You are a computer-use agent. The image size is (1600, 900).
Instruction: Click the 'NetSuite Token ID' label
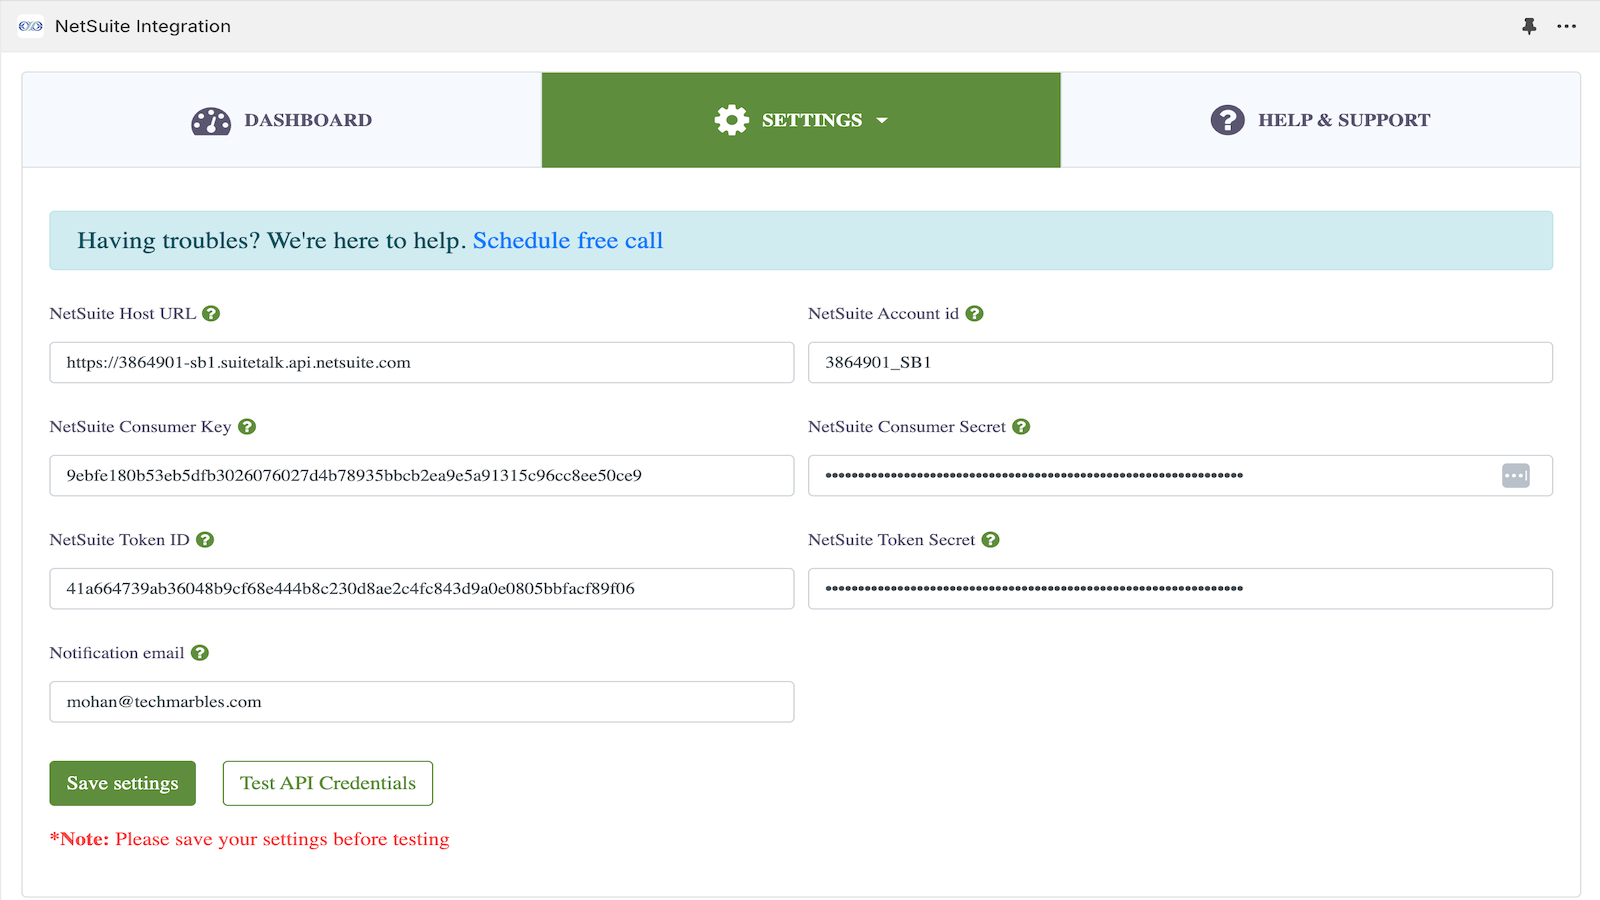pos(120,540)
